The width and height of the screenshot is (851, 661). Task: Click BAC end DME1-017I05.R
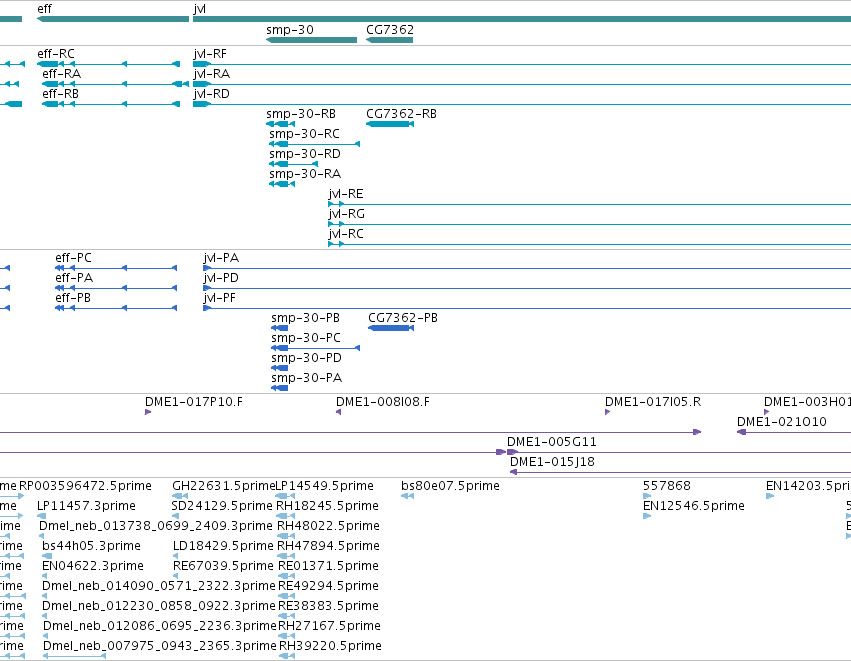pyautogui.click(x=608, y=412)
